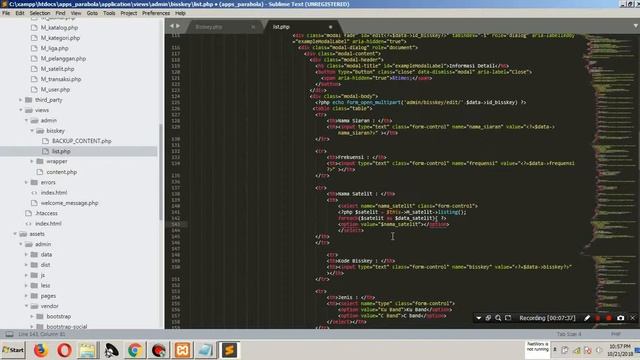Open the Preferences menu
The height and width of the screenshot is (360, 640).
point(156,13)
